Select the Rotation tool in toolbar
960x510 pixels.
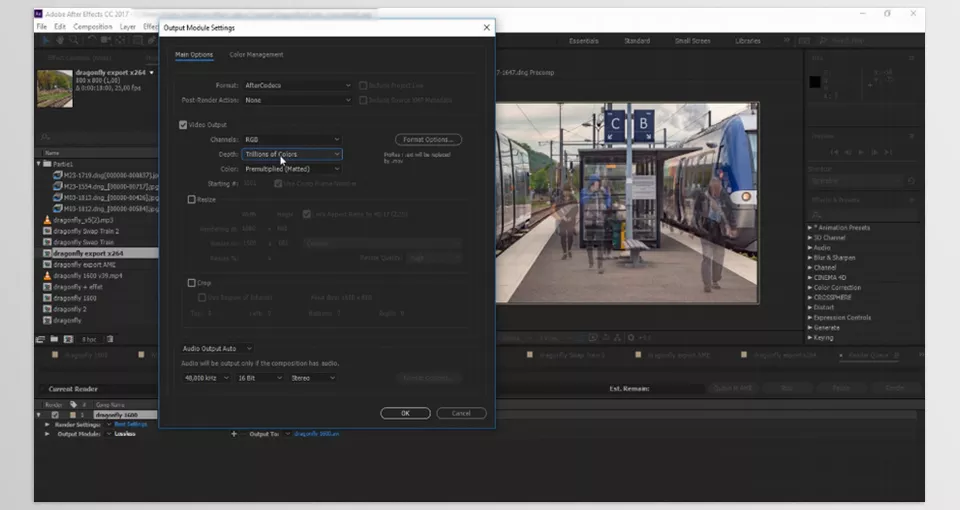(92, 40)
